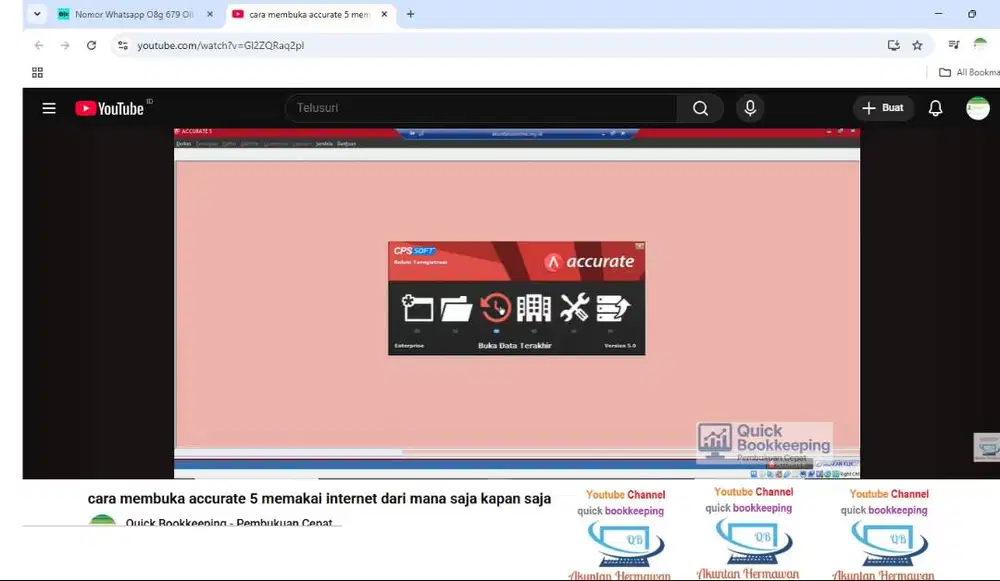Click the video title text
1000x581 pixels.
(319, 498)
